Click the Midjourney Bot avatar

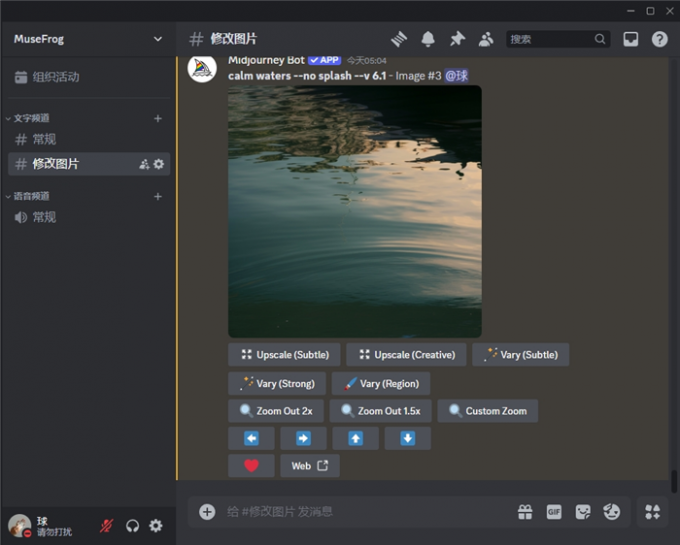point(202,69)
